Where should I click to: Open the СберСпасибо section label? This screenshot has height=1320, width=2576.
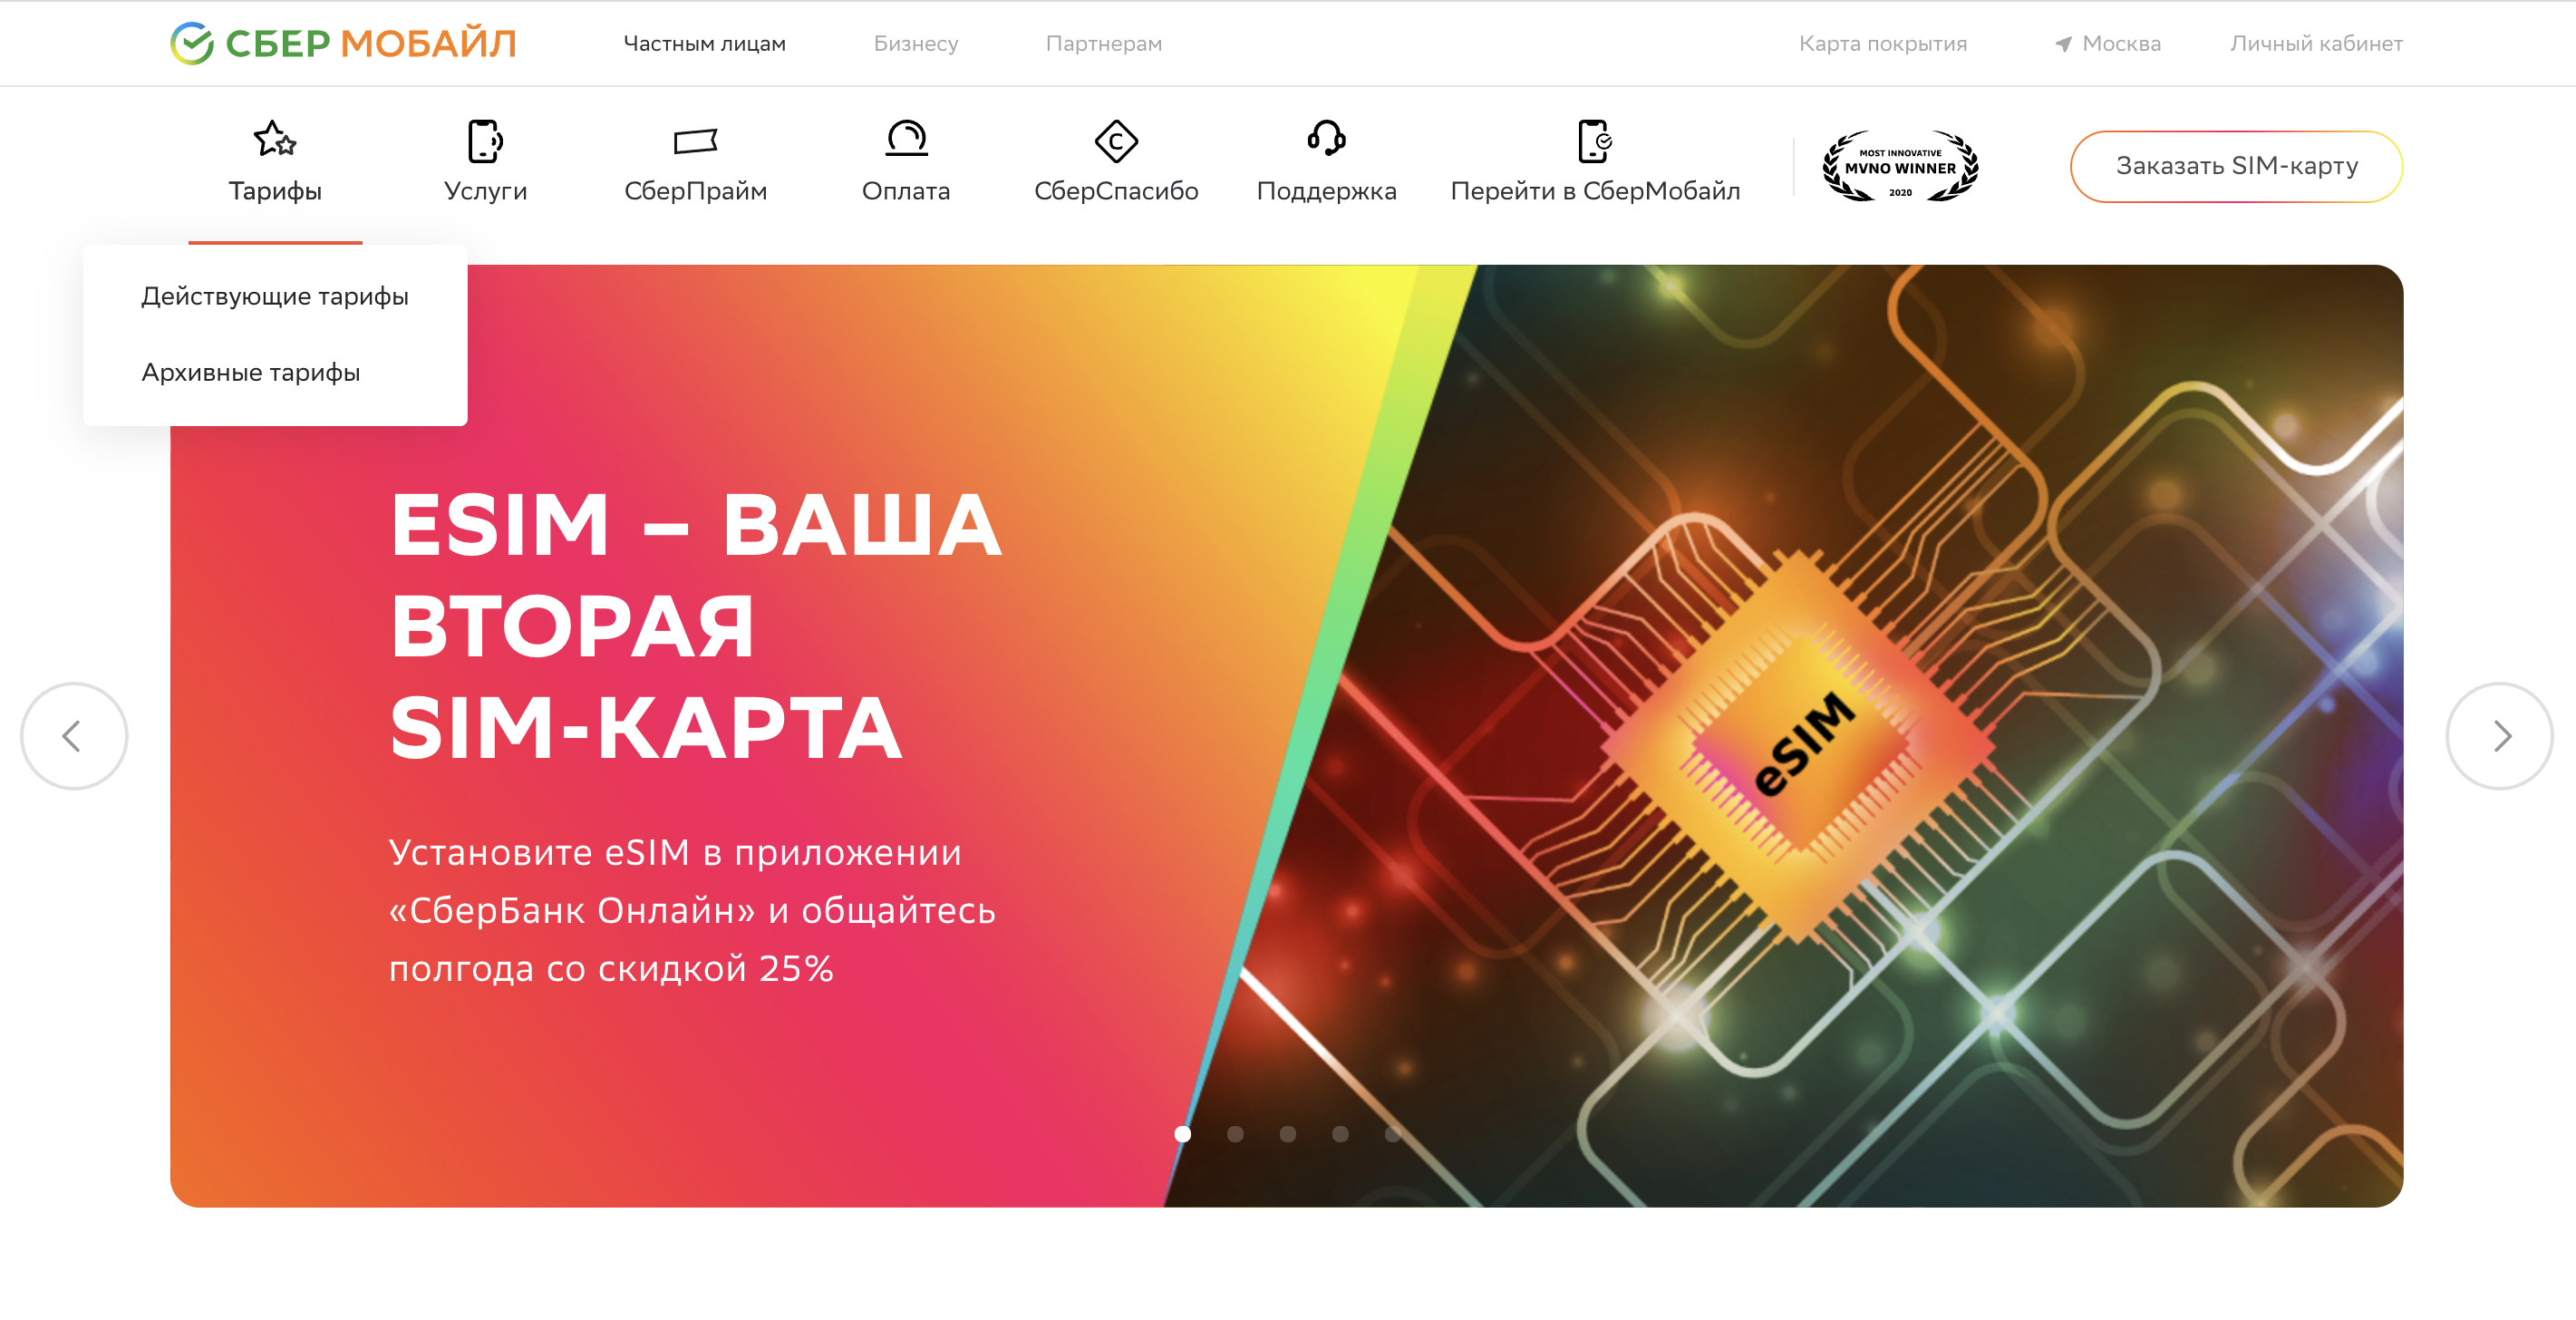pos(1116,191)
